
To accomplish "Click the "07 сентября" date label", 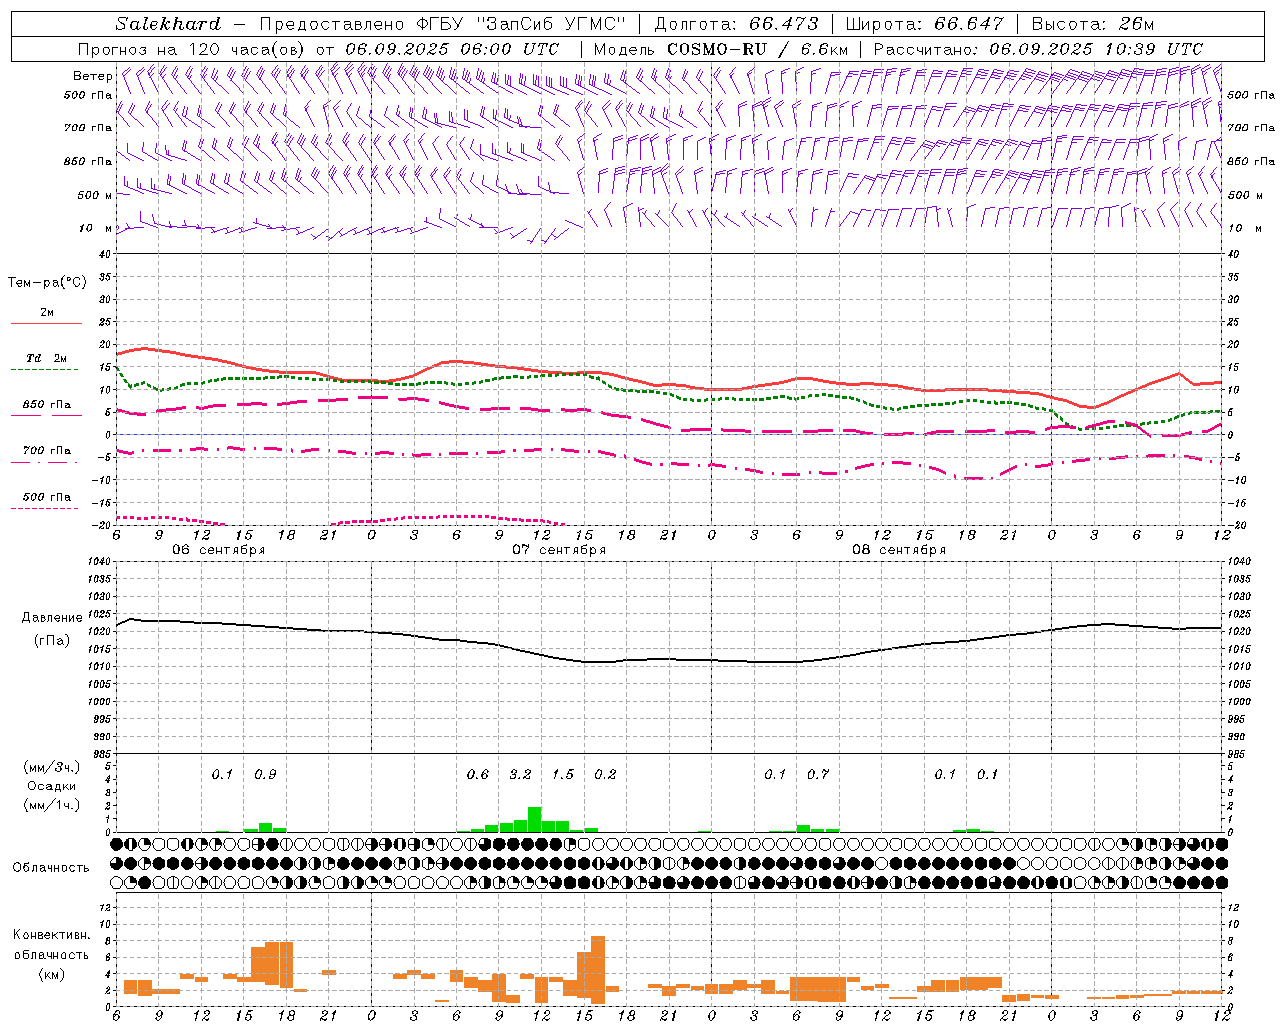I will tap(559, 550).
